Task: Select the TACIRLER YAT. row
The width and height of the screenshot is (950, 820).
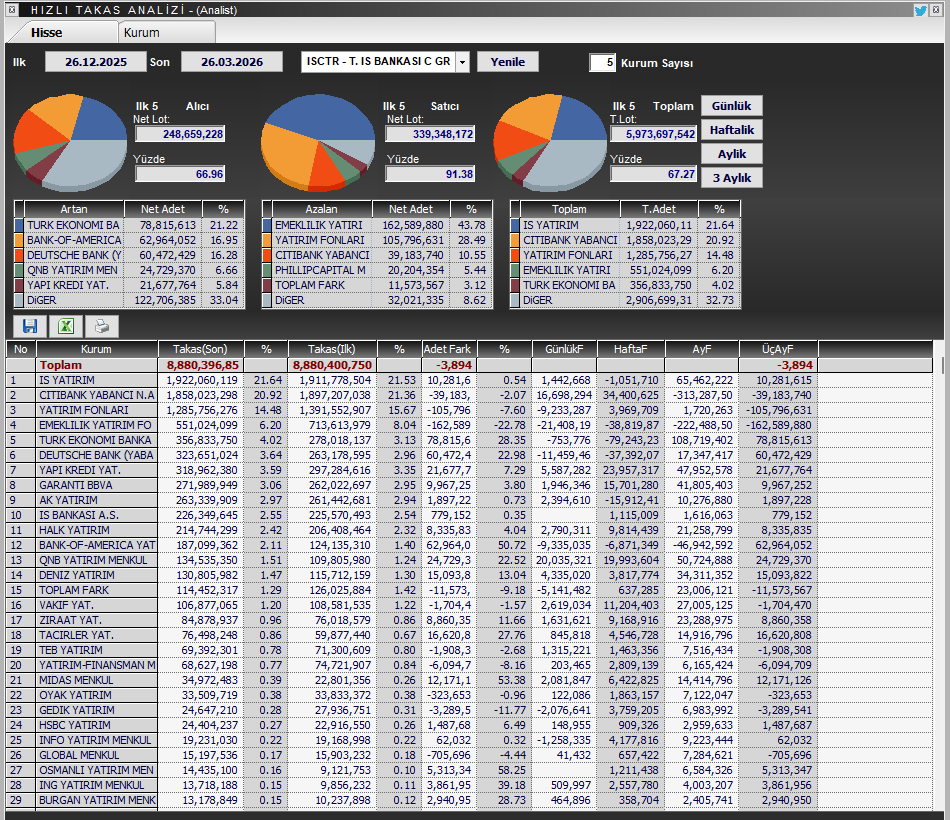Action: (469, 635)
